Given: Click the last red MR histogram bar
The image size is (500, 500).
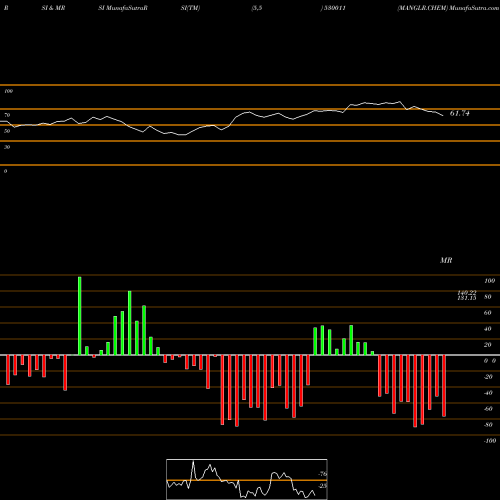Looking at the screenshot, I should tap(444, 386).
